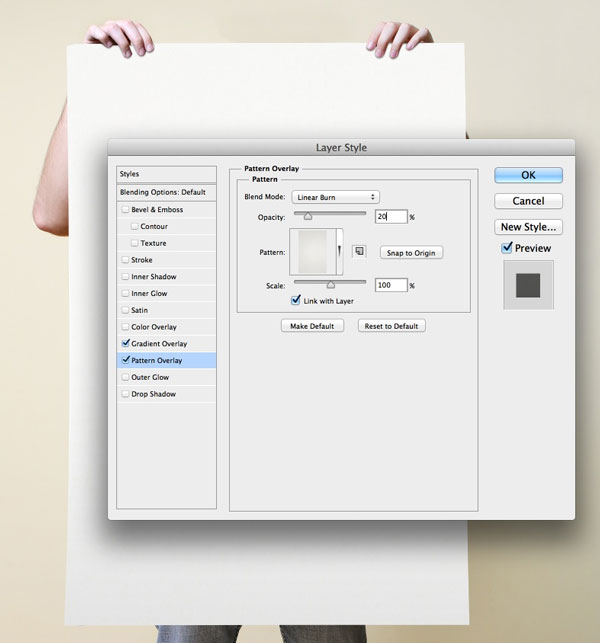The image size is (600, 643).
Task: Enable the Drop Shadow checkbox
Action: click(125, 394)
